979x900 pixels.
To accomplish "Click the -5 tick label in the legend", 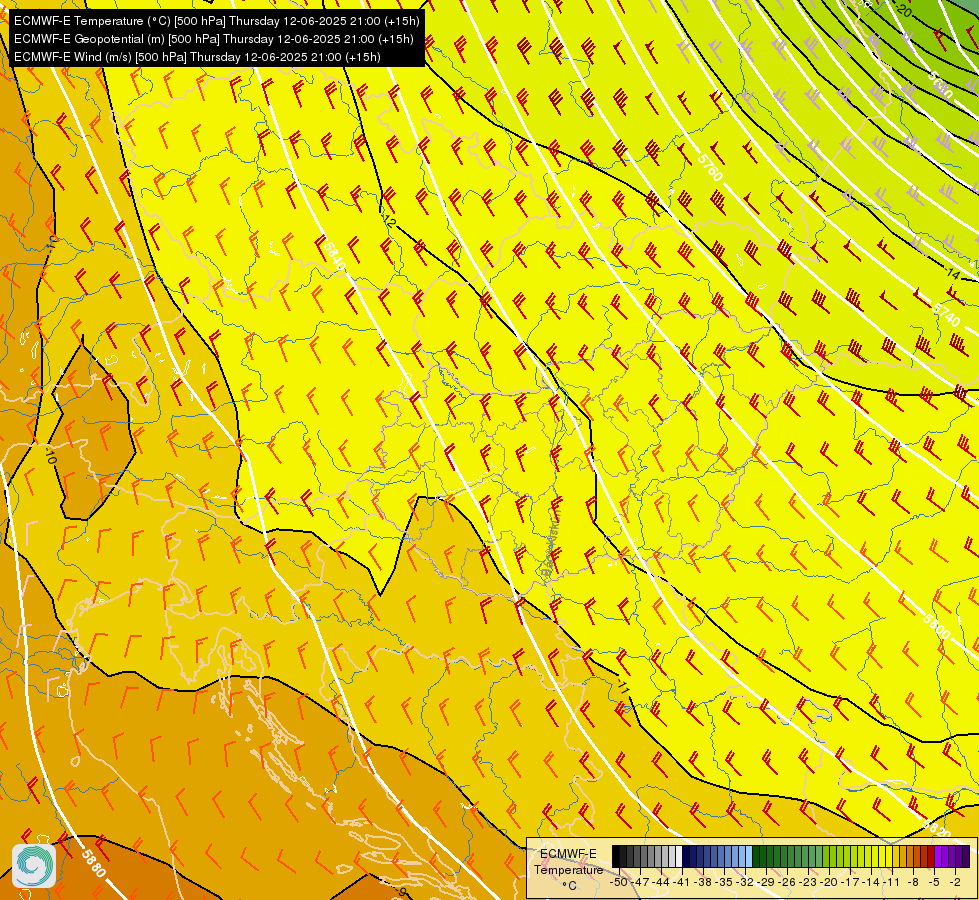I will (934, 882).
